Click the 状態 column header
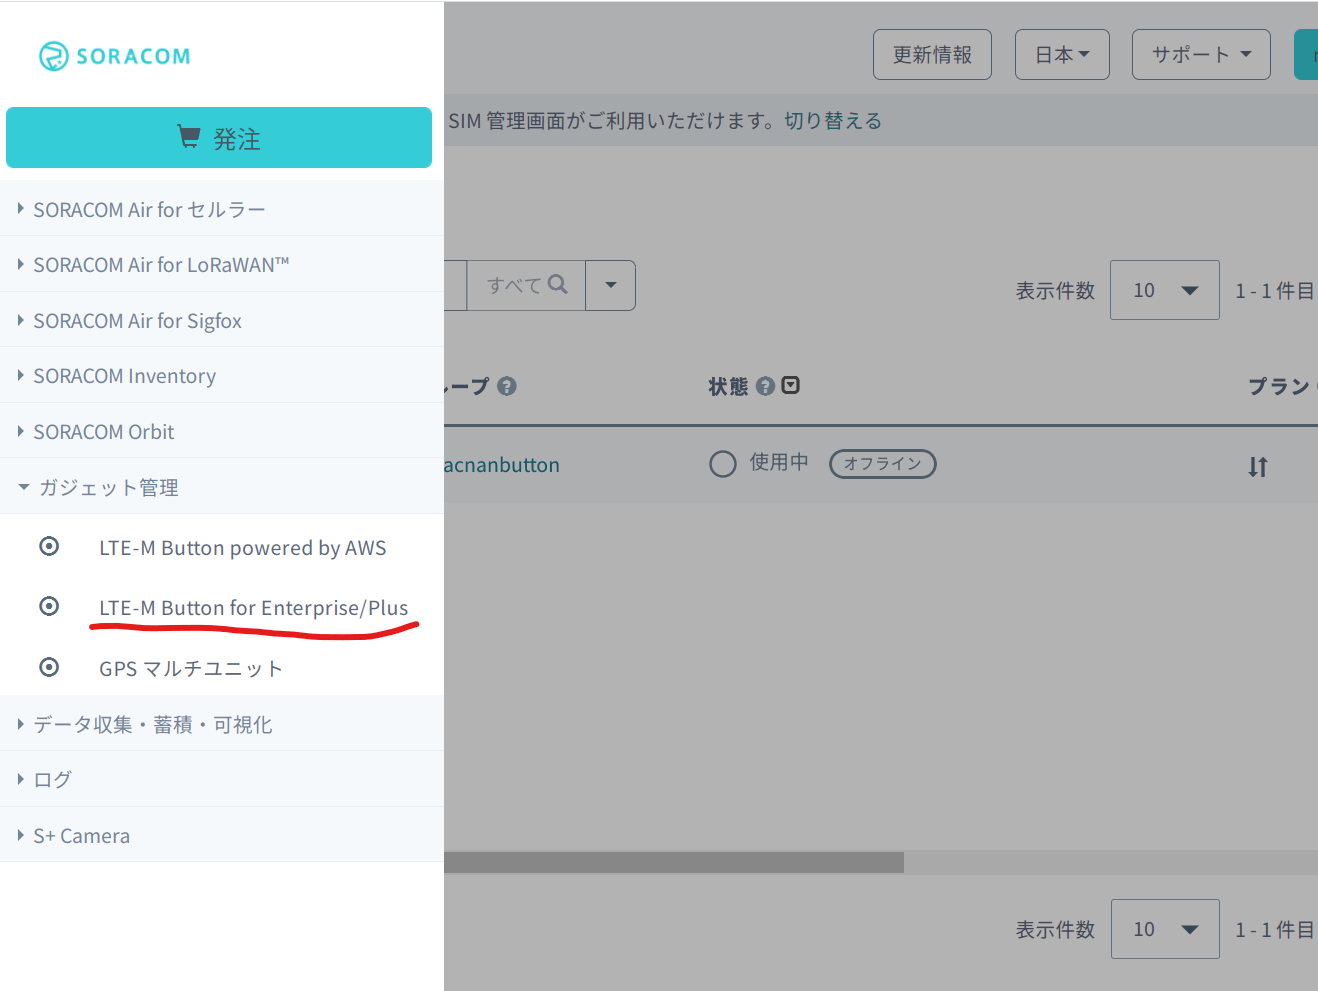The image size is (1318, 991). (x=728, y=386)
